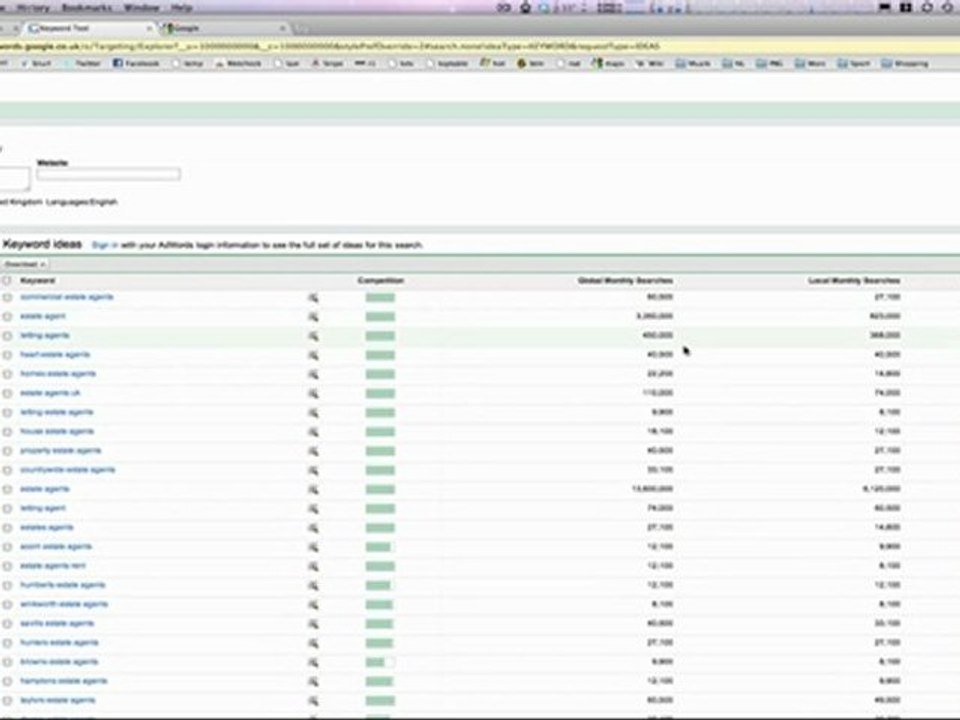Open the History menu
Image resolution: width=960 pixels, height=720 pixels.
pos(34,8)
